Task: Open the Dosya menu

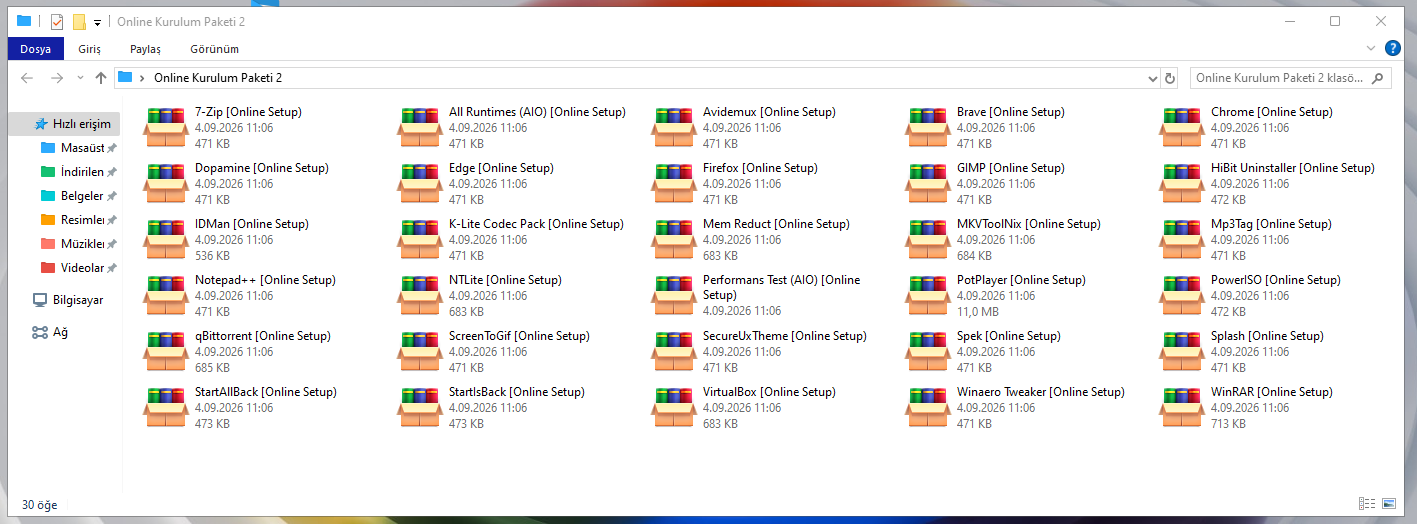Action: pyautogui.click(x=35, y=48)
